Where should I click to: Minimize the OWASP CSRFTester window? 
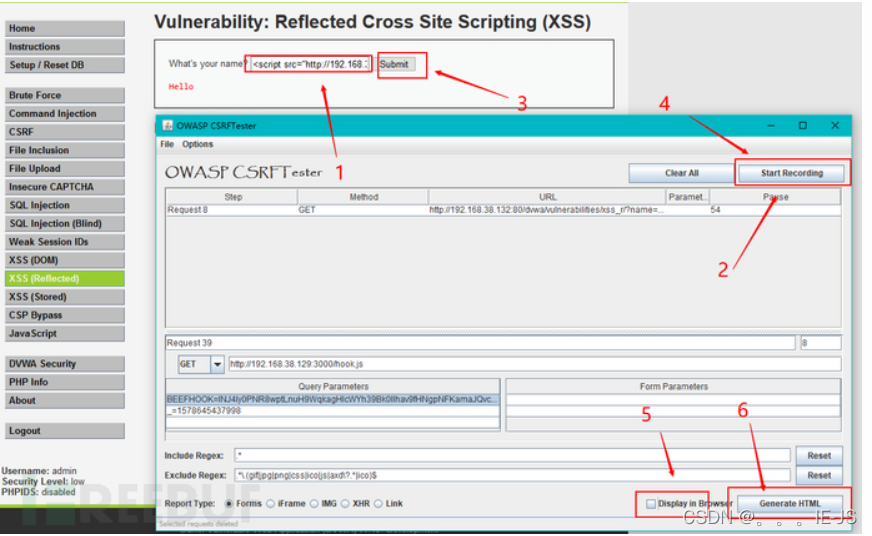pos(771,126)
